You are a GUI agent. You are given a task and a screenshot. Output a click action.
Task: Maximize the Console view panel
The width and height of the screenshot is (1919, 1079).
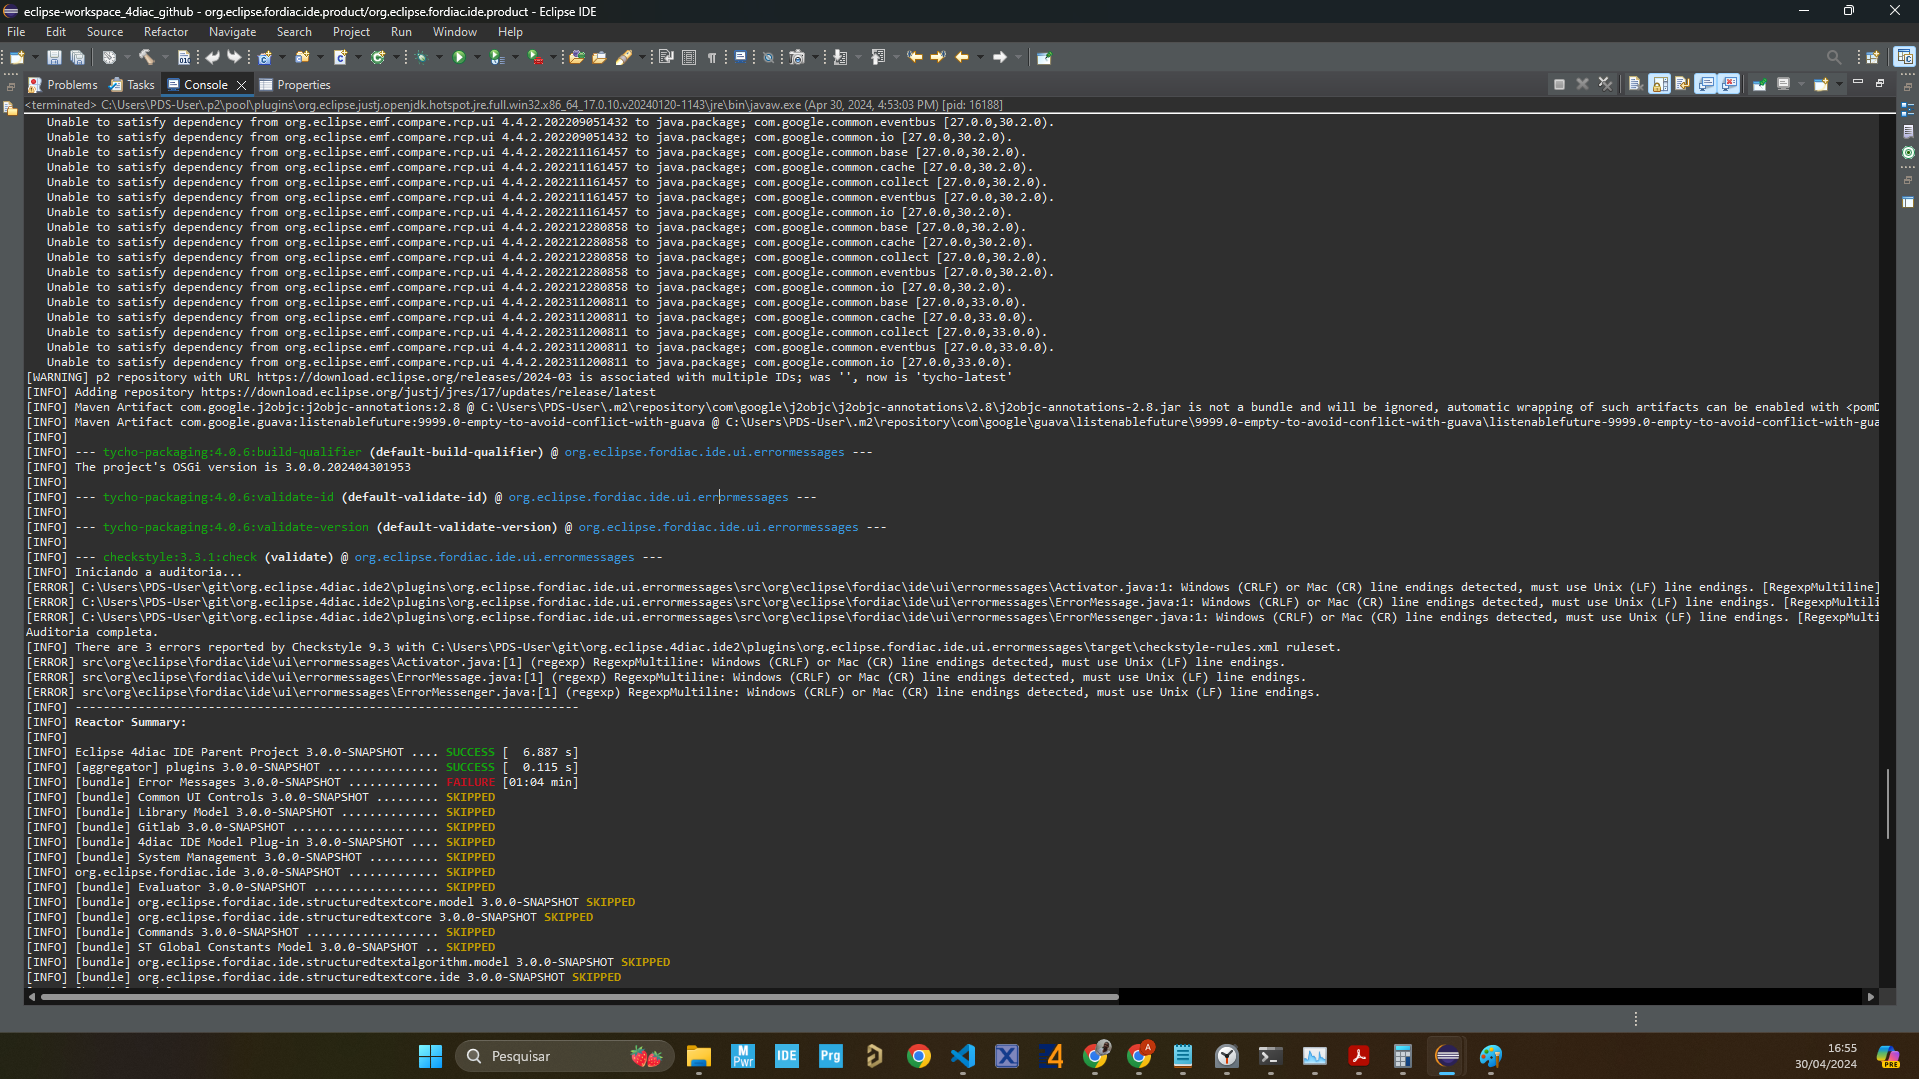tap(1880, 83)
